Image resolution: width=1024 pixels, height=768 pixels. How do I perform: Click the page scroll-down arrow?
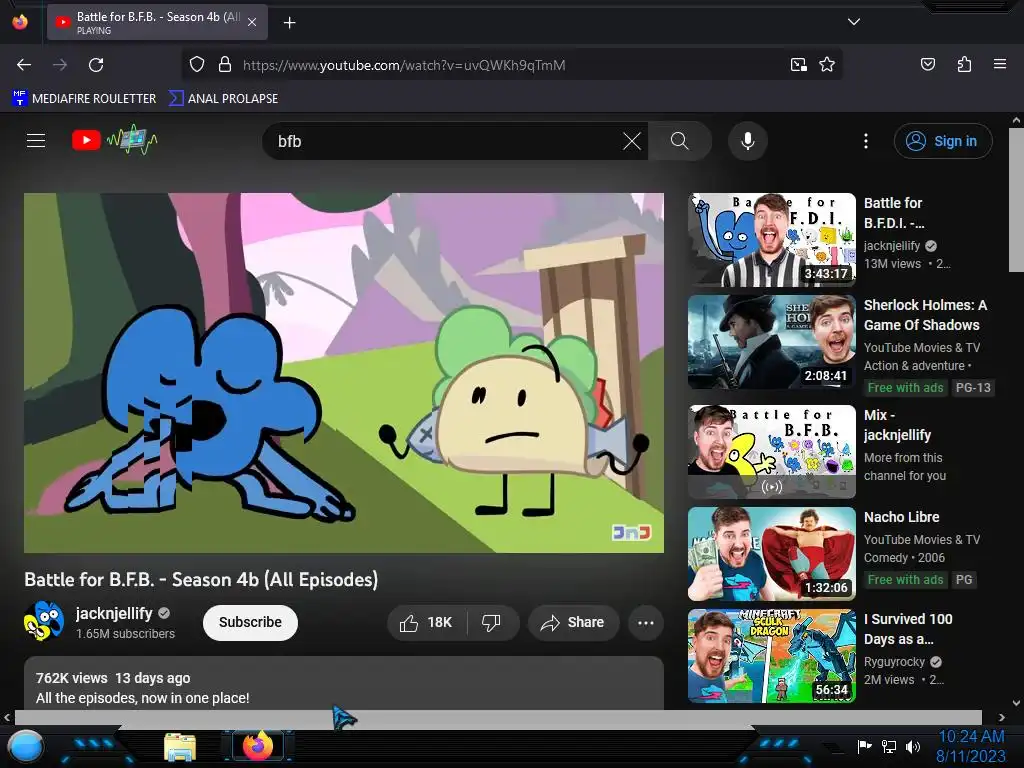point(1016,703)
